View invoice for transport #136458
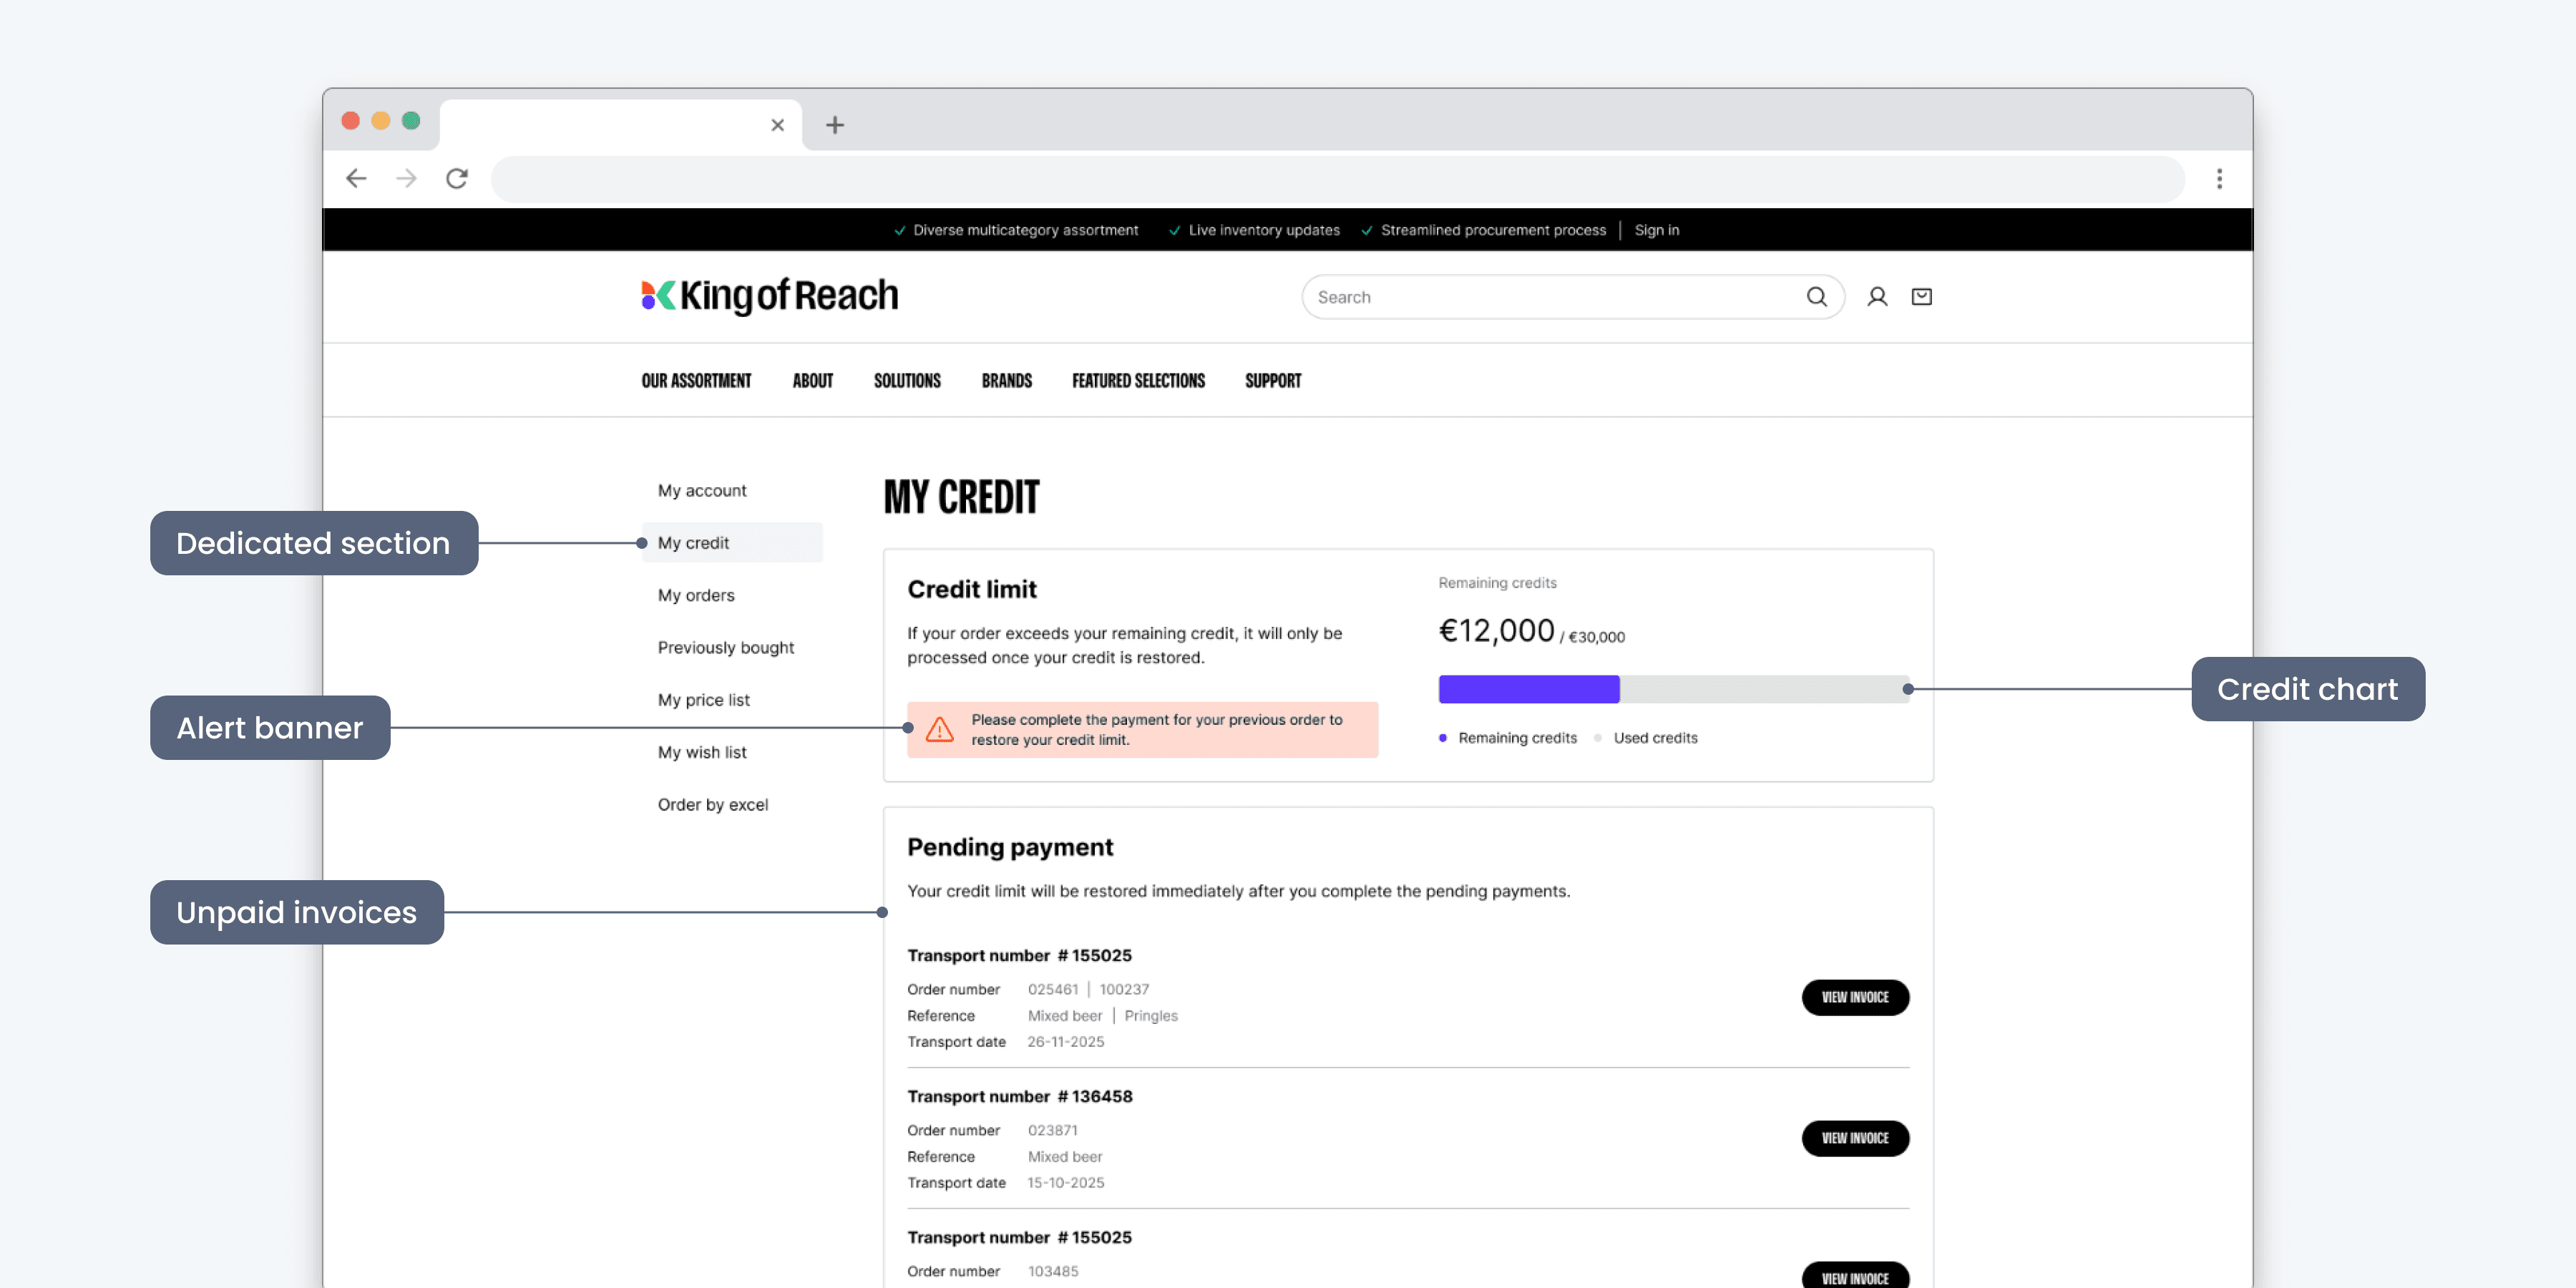This screenshot has width=2576, height=1288. (x=1855, y=1138)
